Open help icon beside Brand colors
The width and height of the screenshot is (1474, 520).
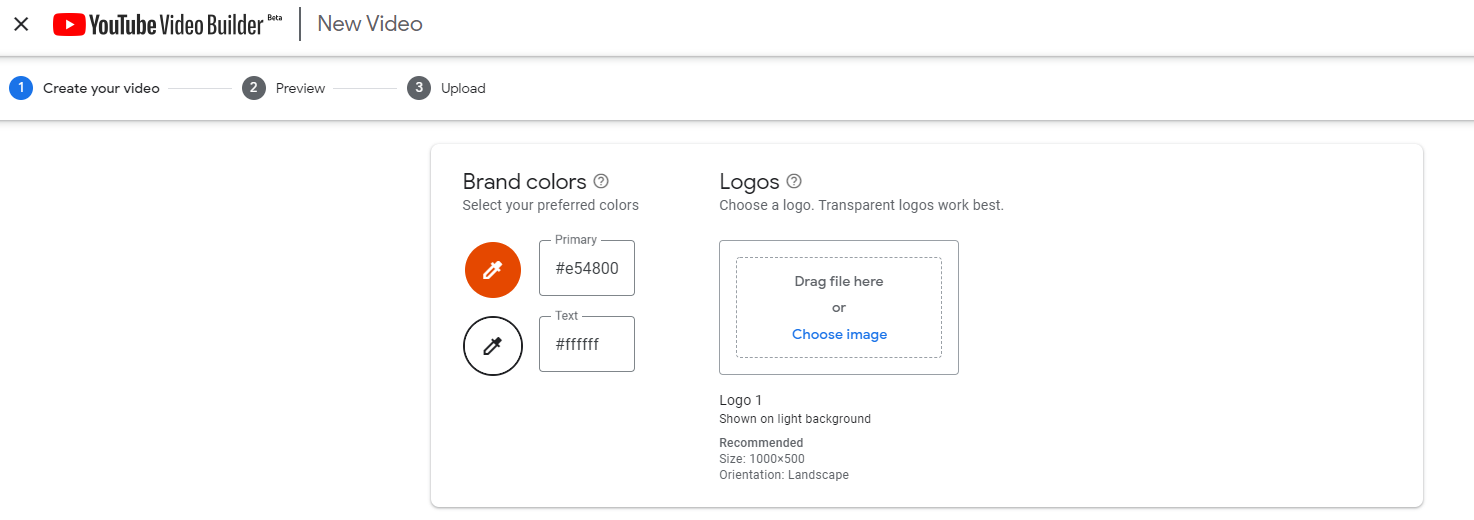(x=601, y=181)
